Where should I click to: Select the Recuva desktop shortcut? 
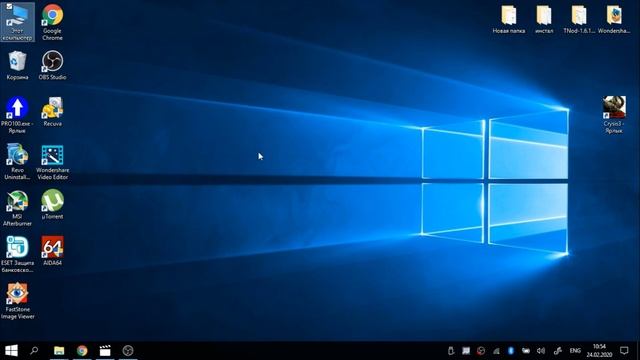[x=52, y=112]
